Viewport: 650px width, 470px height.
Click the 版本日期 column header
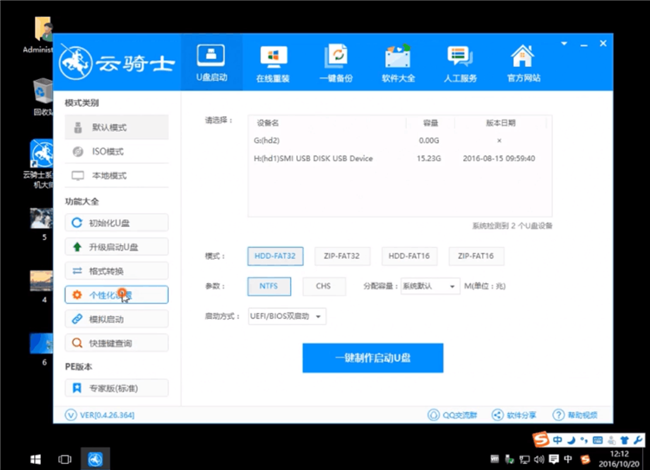tap(500, 123)
